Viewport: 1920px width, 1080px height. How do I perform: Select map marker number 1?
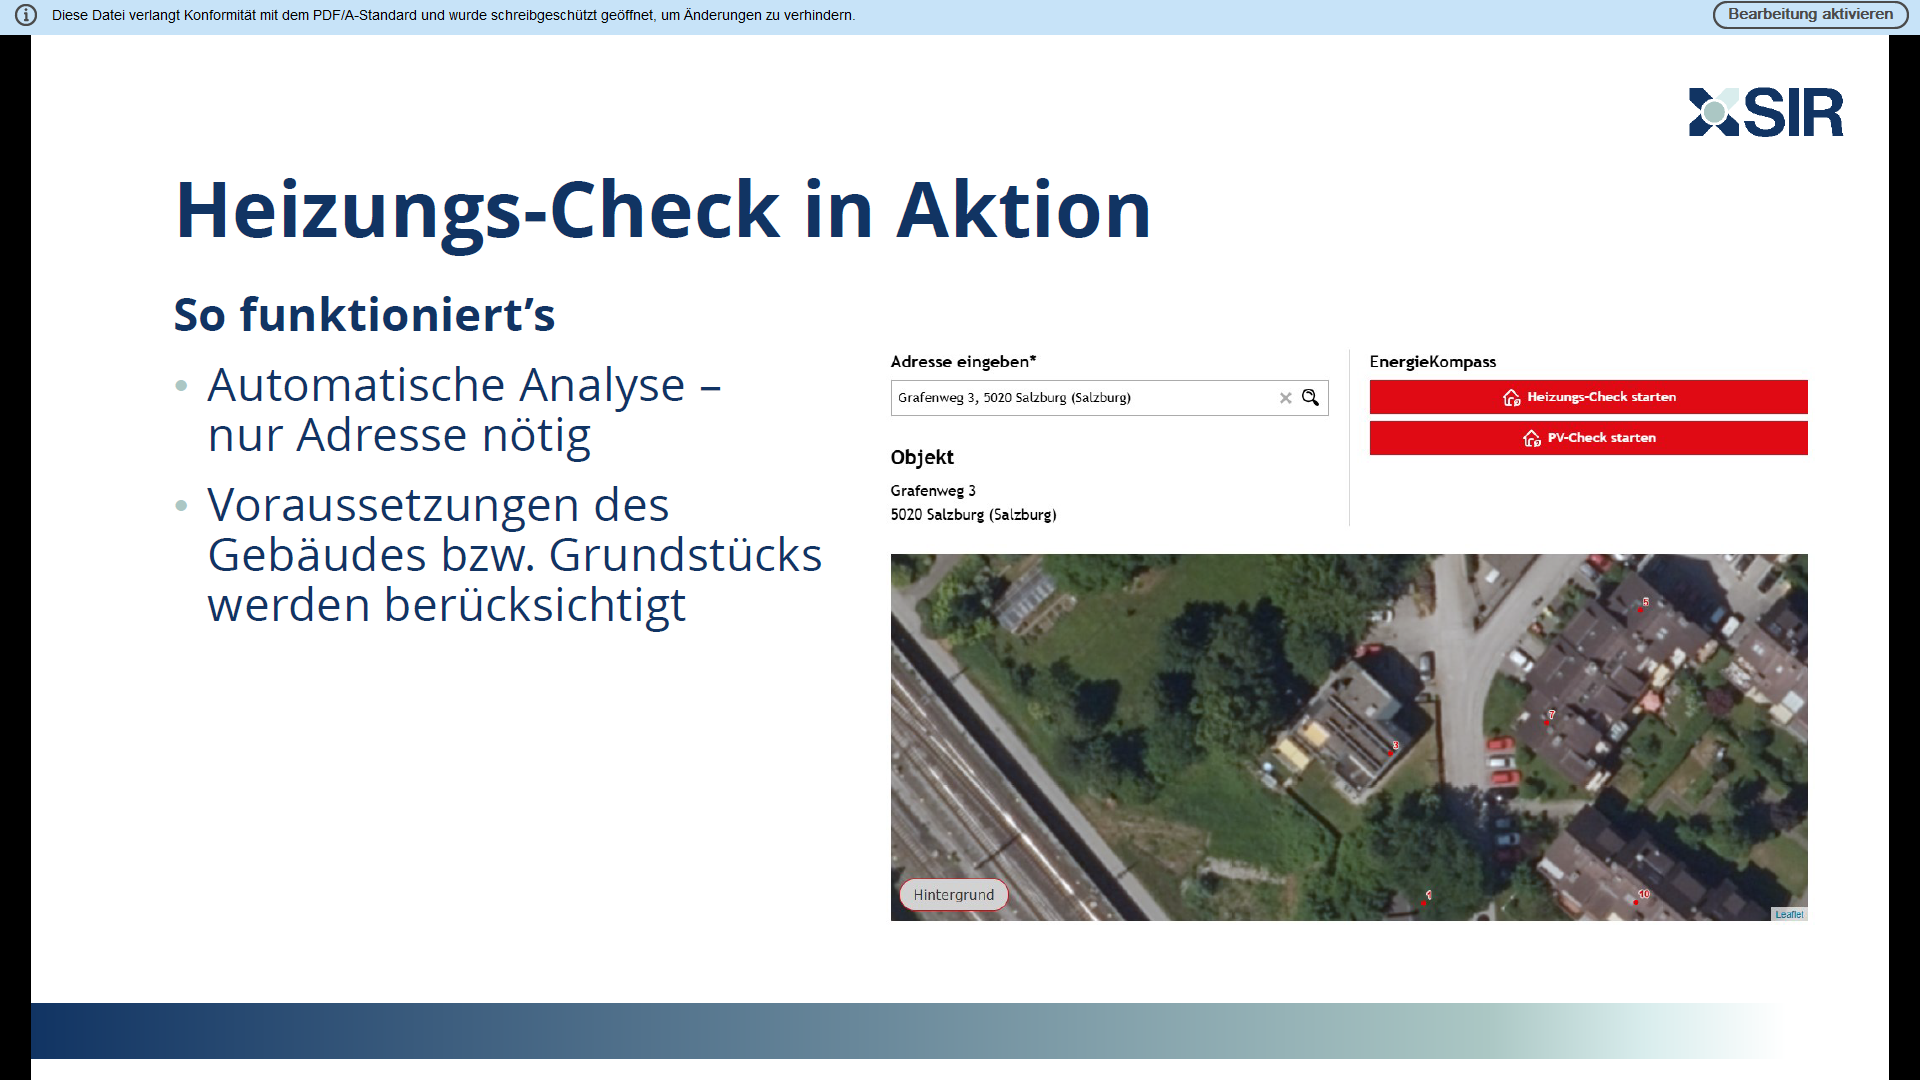[1425, 901]
